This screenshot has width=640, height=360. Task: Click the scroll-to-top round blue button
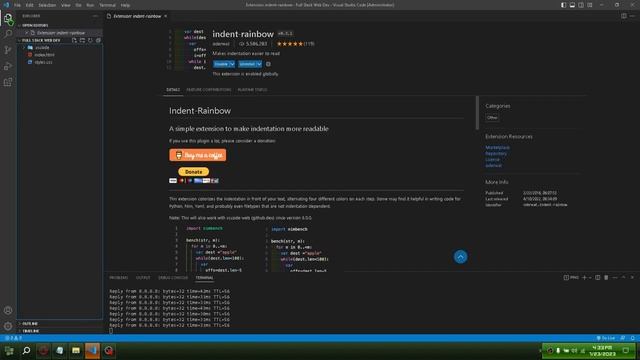pos(460,257)
